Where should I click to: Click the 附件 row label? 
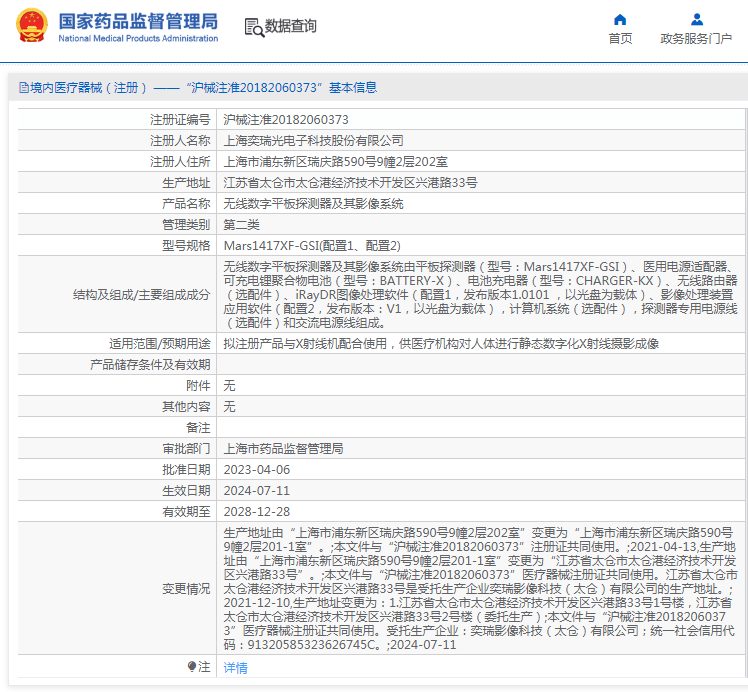(x=198, y=385)
